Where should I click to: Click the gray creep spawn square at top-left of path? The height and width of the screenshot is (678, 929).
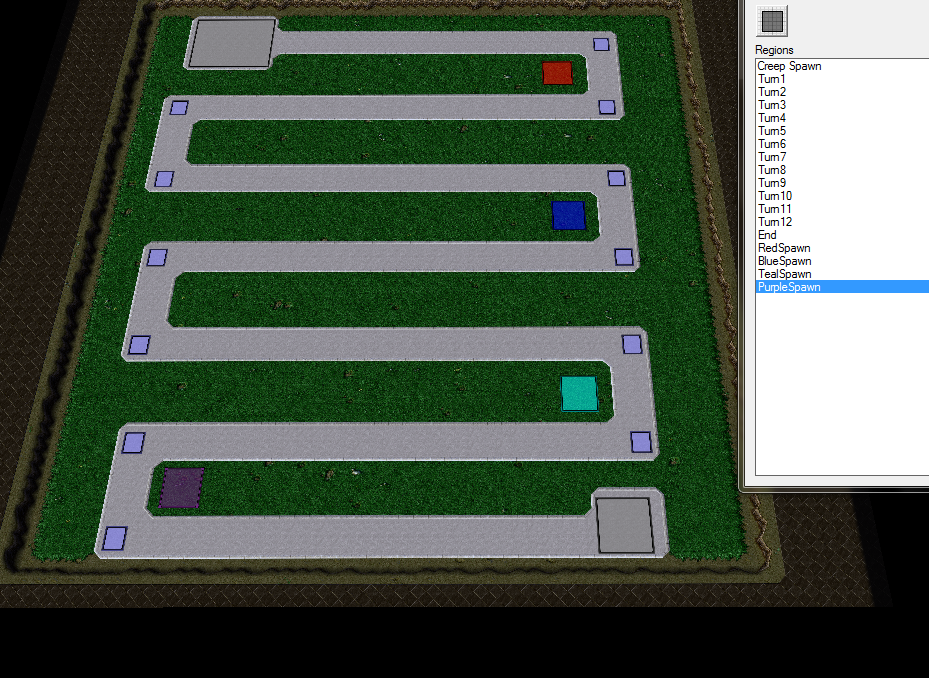232,43
